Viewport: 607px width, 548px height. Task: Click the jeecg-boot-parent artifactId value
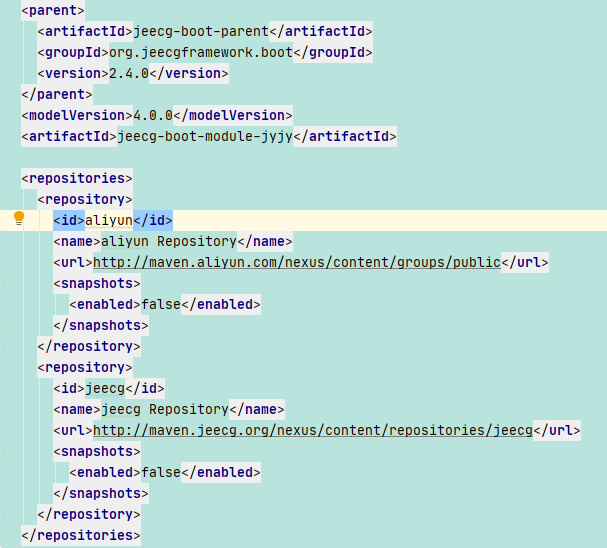[x=201, y=31]
